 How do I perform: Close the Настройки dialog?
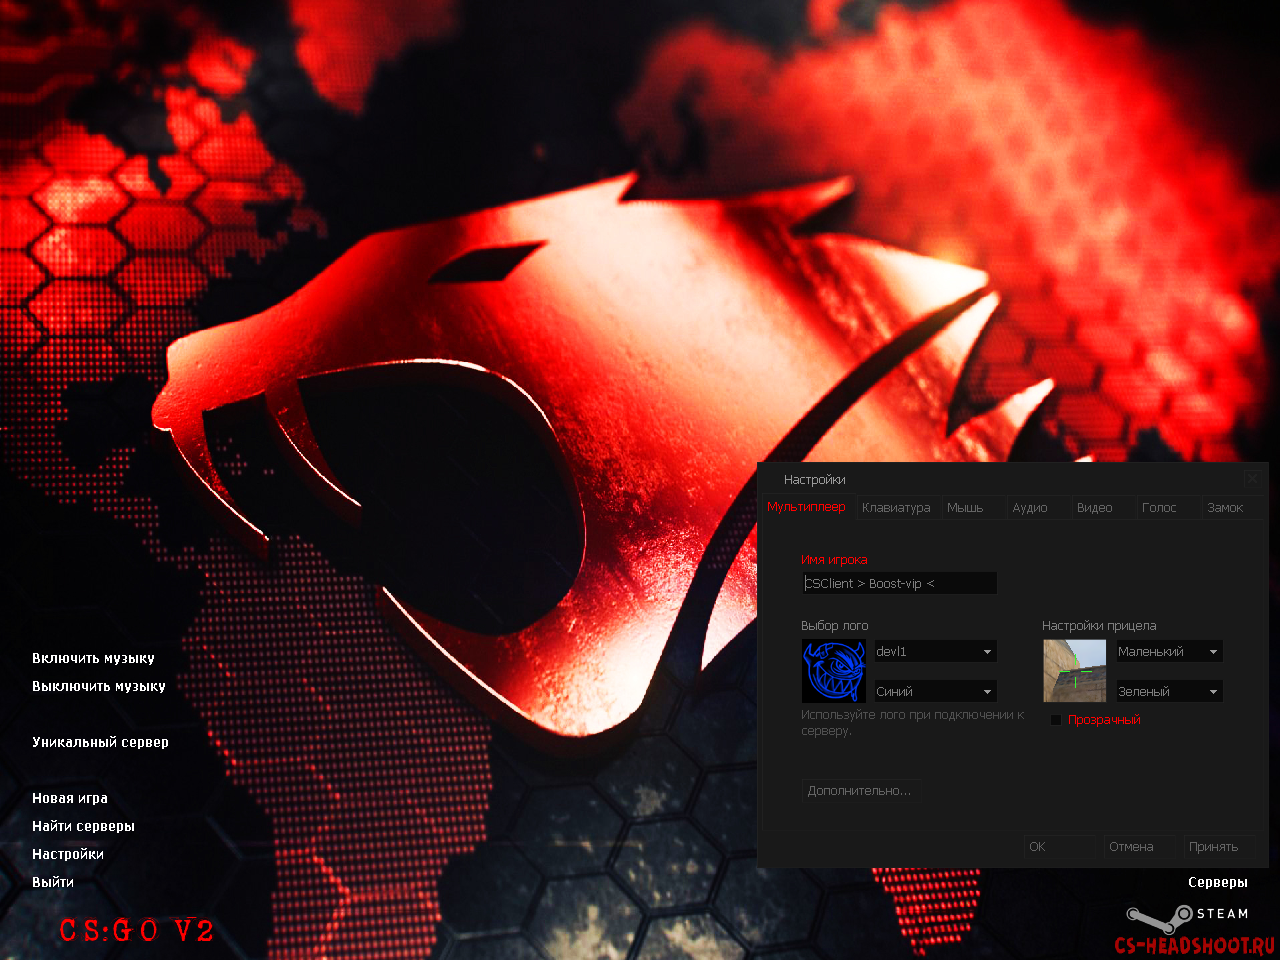click(x=1253, y=480)
